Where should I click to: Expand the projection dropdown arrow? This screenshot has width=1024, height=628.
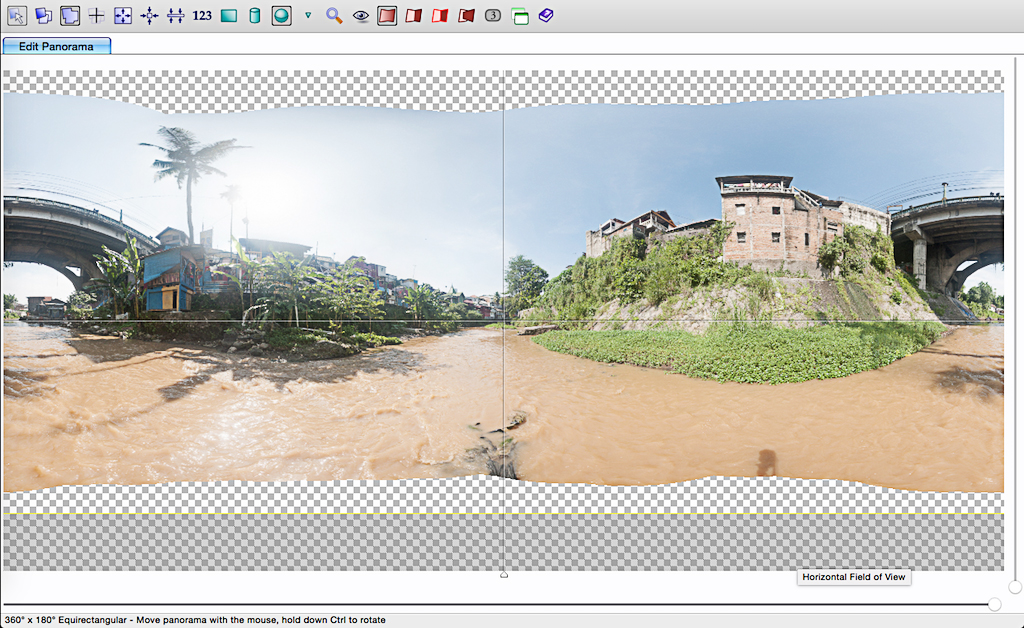(x=308, y=15)
